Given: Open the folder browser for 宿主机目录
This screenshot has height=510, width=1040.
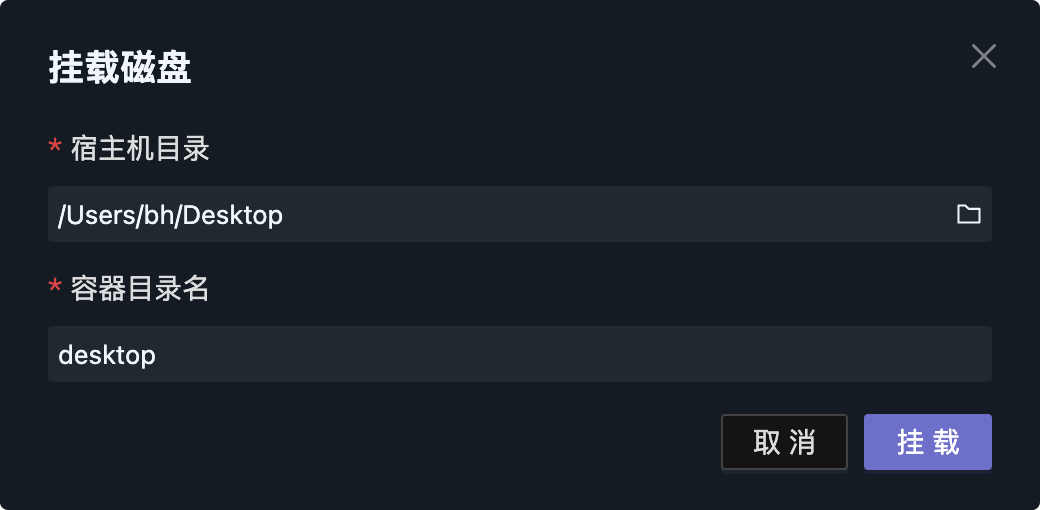Looking at the screenshot, I should pos(968,214).
